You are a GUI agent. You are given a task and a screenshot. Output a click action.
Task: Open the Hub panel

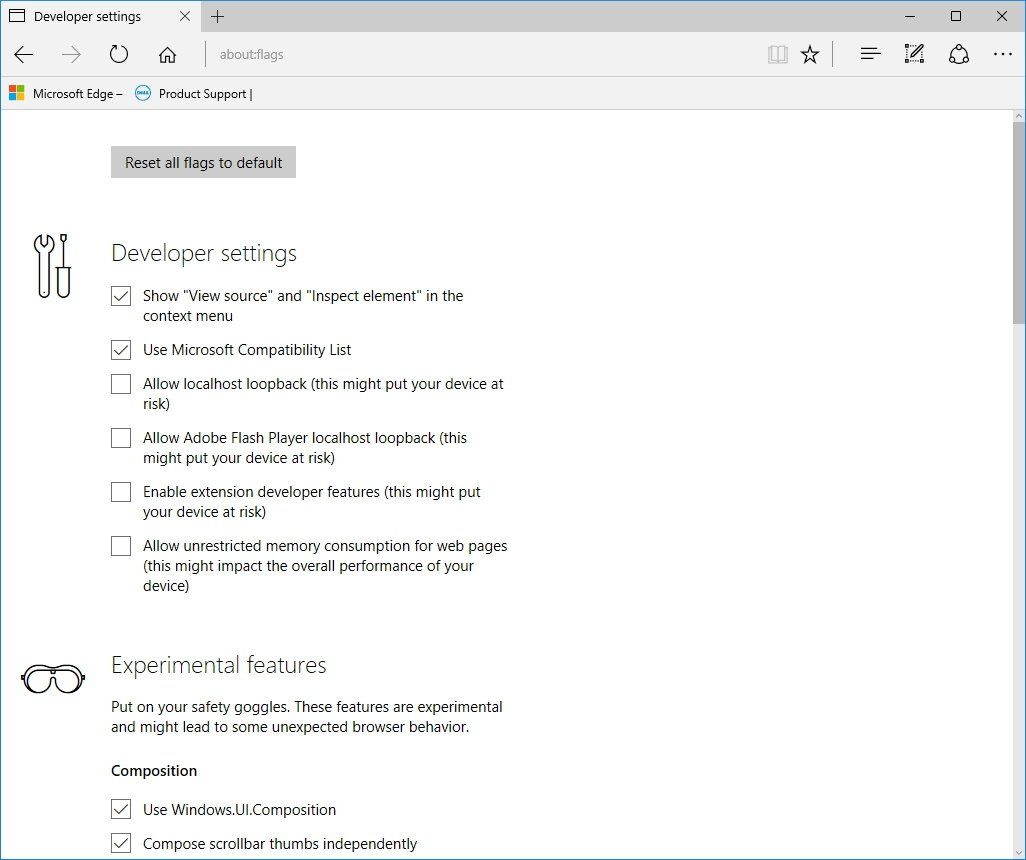coord(870,54)
